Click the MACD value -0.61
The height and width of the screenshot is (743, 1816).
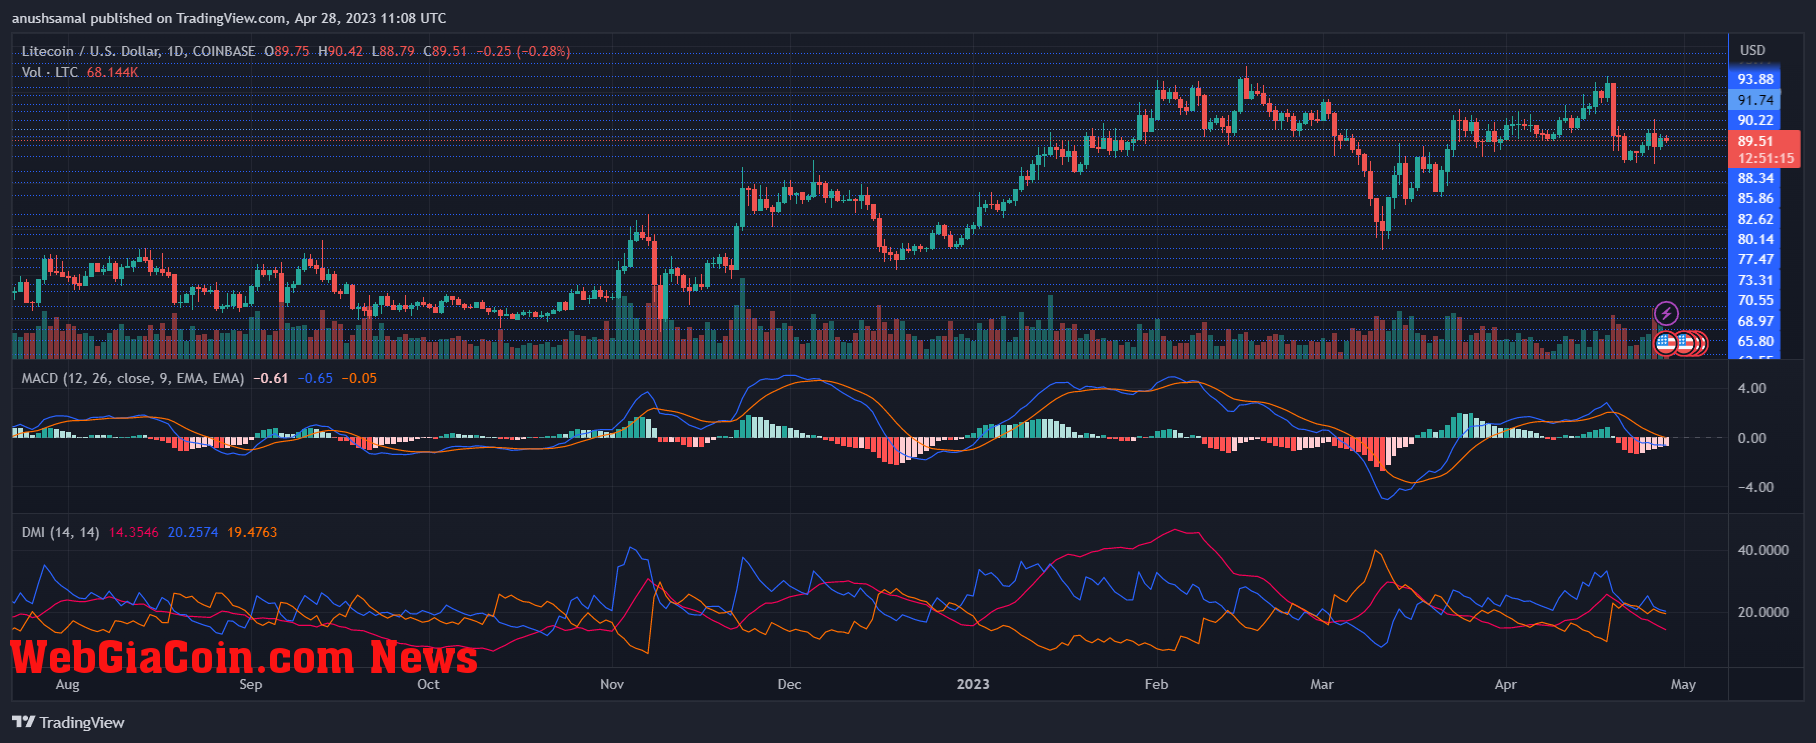[x=270, y=378]
